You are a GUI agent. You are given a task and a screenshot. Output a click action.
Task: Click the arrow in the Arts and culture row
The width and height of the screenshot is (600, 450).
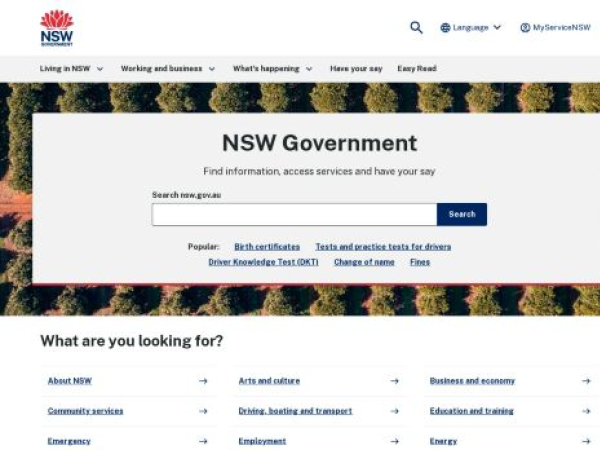[x=395, y=381]
